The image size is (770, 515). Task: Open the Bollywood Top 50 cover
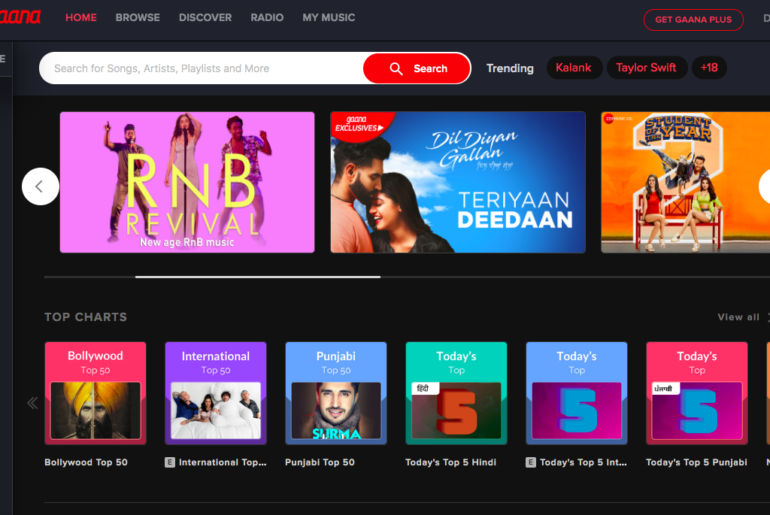point(95,393)
